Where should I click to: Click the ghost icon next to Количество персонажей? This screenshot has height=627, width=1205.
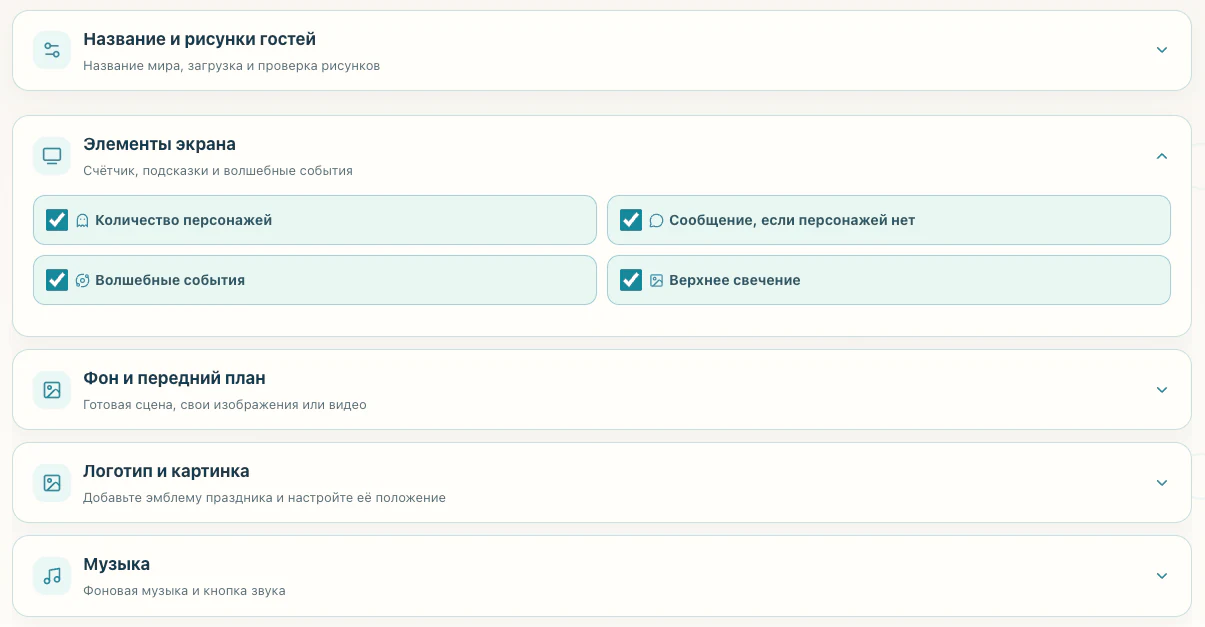(x=83, y=221)
